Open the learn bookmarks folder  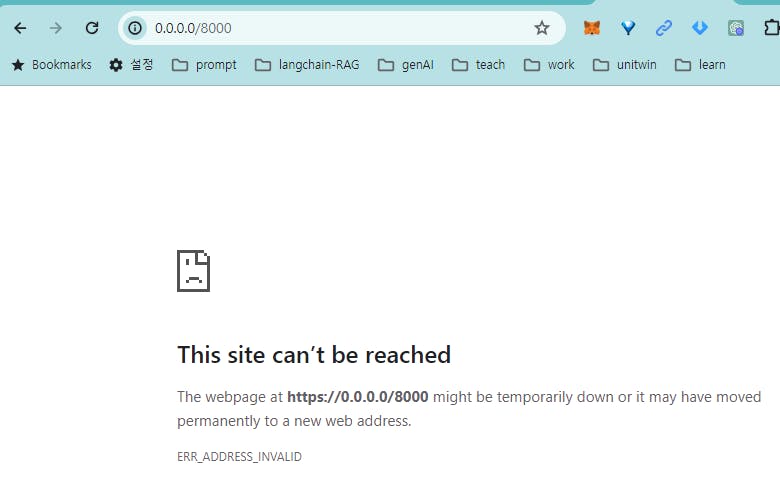[700, 65]
